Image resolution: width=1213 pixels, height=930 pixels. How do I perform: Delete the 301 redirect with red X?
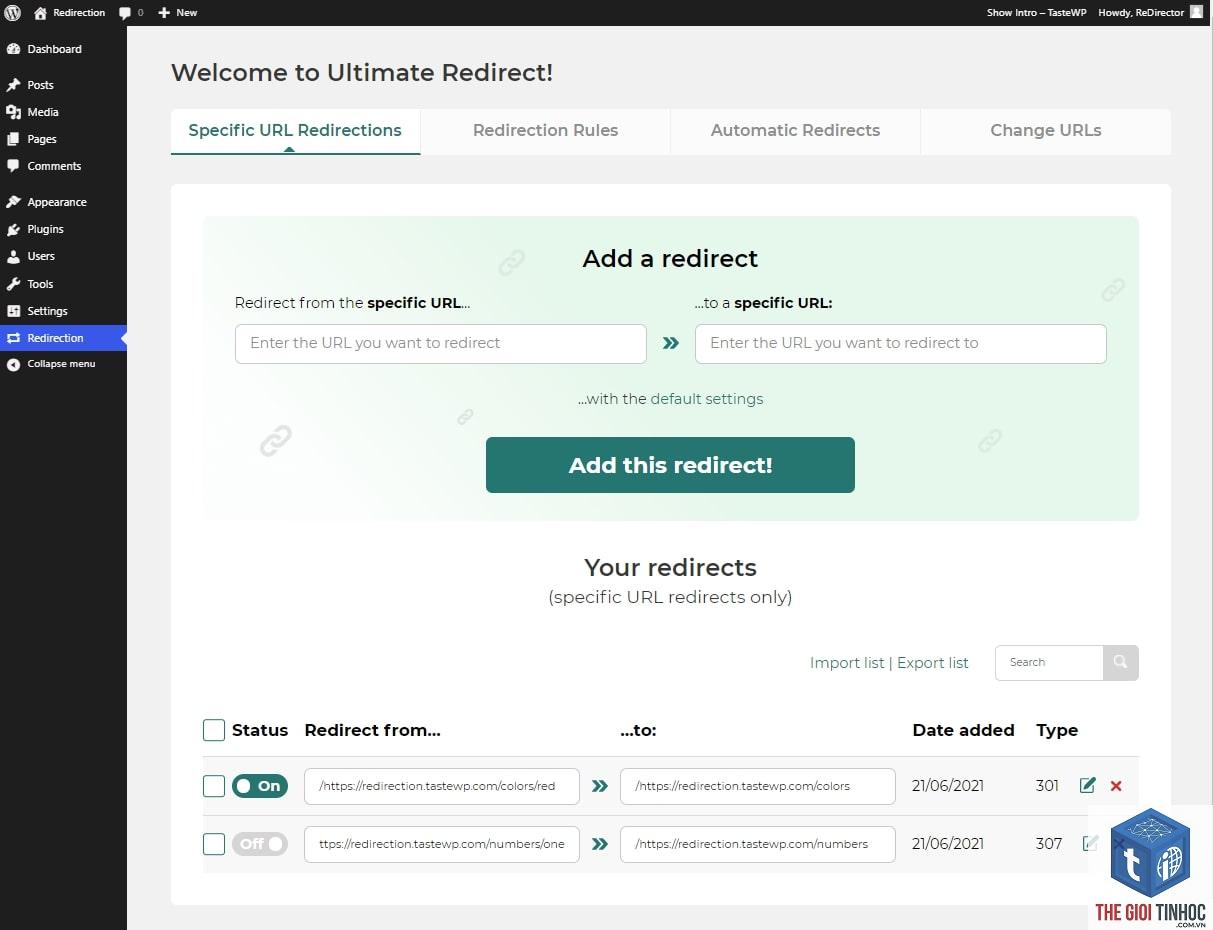[x=1116, y=786]
